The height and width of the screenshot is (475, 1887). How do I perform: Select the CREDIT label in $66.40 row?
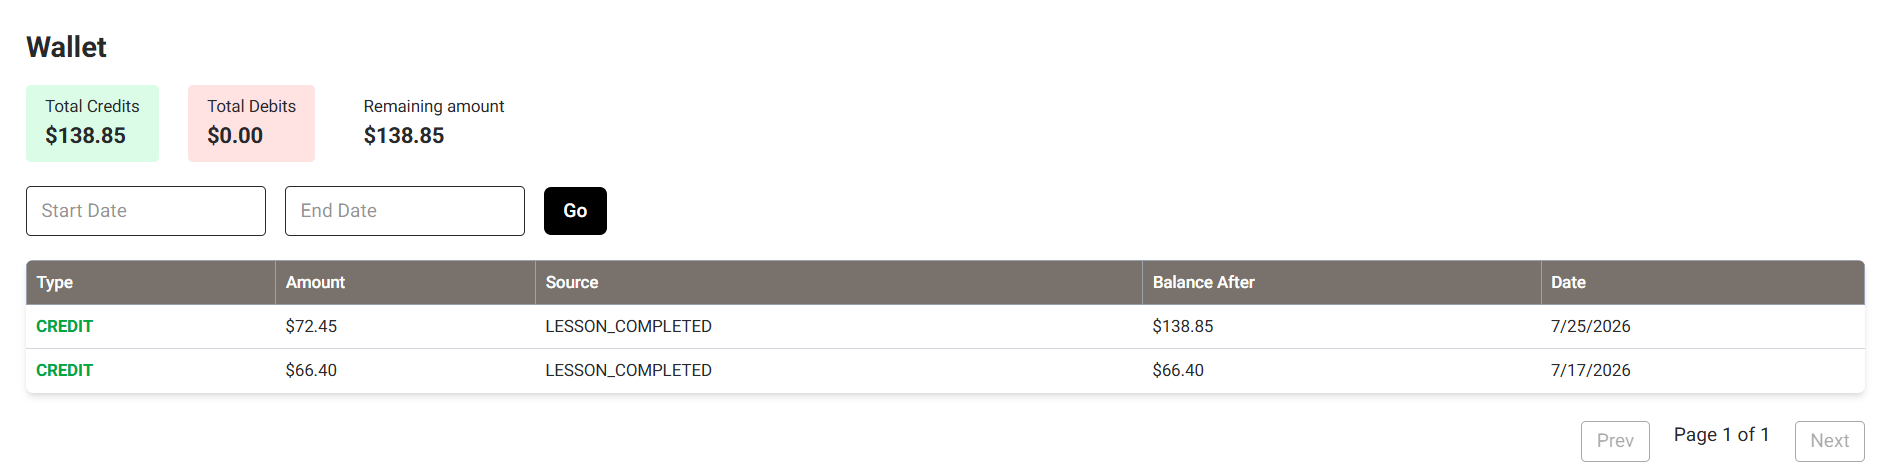coord(65,371)
